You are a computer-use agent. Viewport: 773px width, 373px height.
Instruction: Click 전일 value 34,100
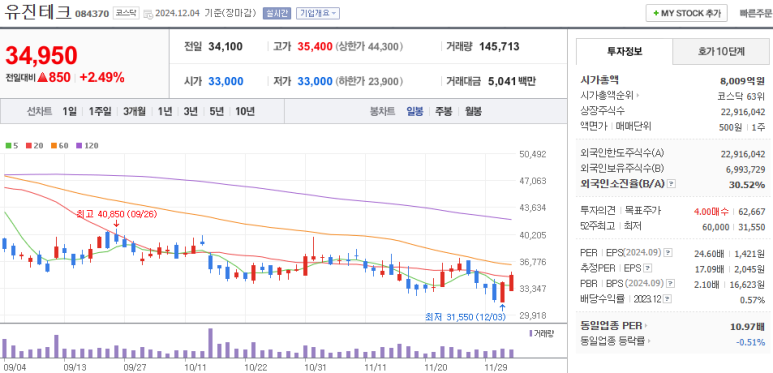(x=225, y=47)
